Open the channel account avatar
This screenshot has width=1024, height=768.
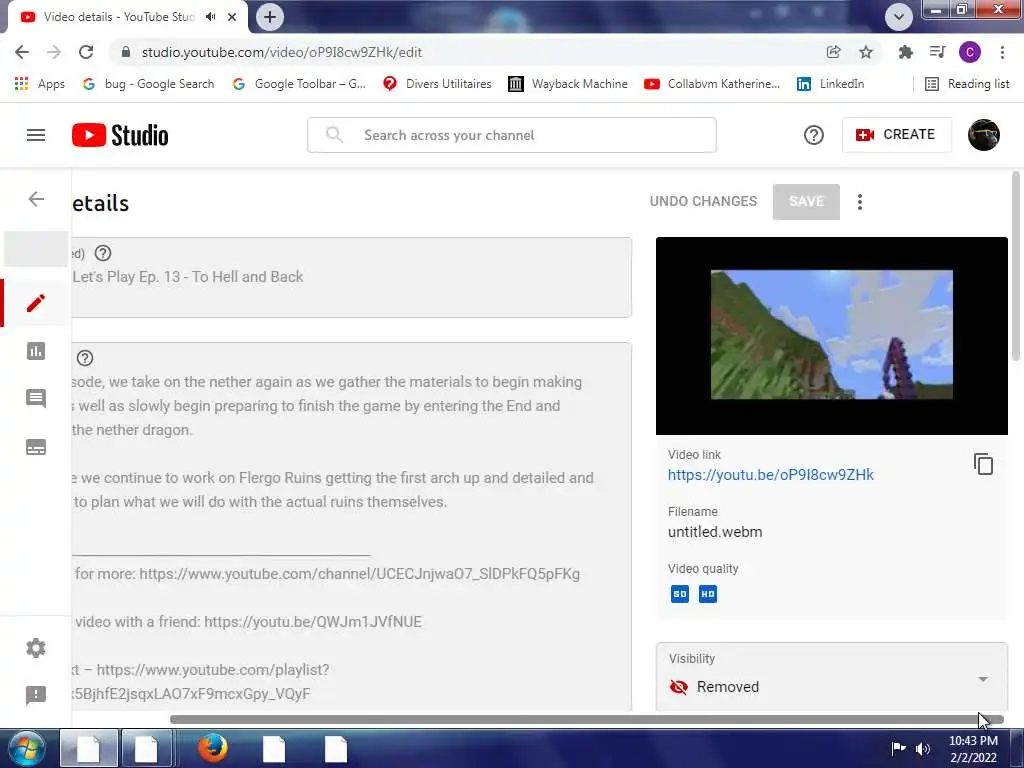(984, 135)
